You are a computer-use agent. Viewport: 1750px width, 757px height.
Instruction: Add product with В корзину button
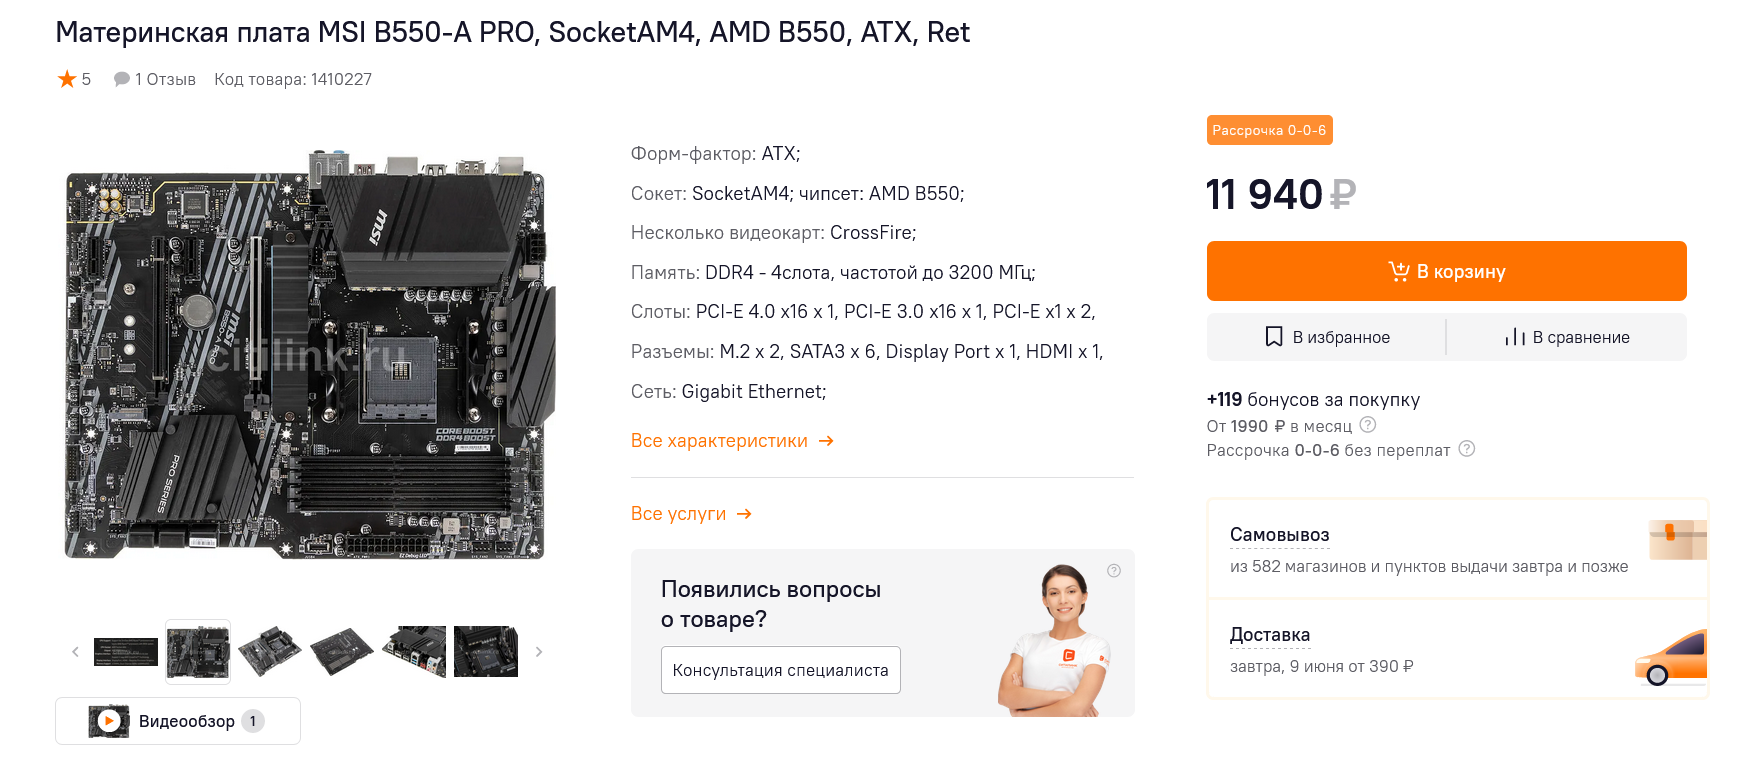1446,271
